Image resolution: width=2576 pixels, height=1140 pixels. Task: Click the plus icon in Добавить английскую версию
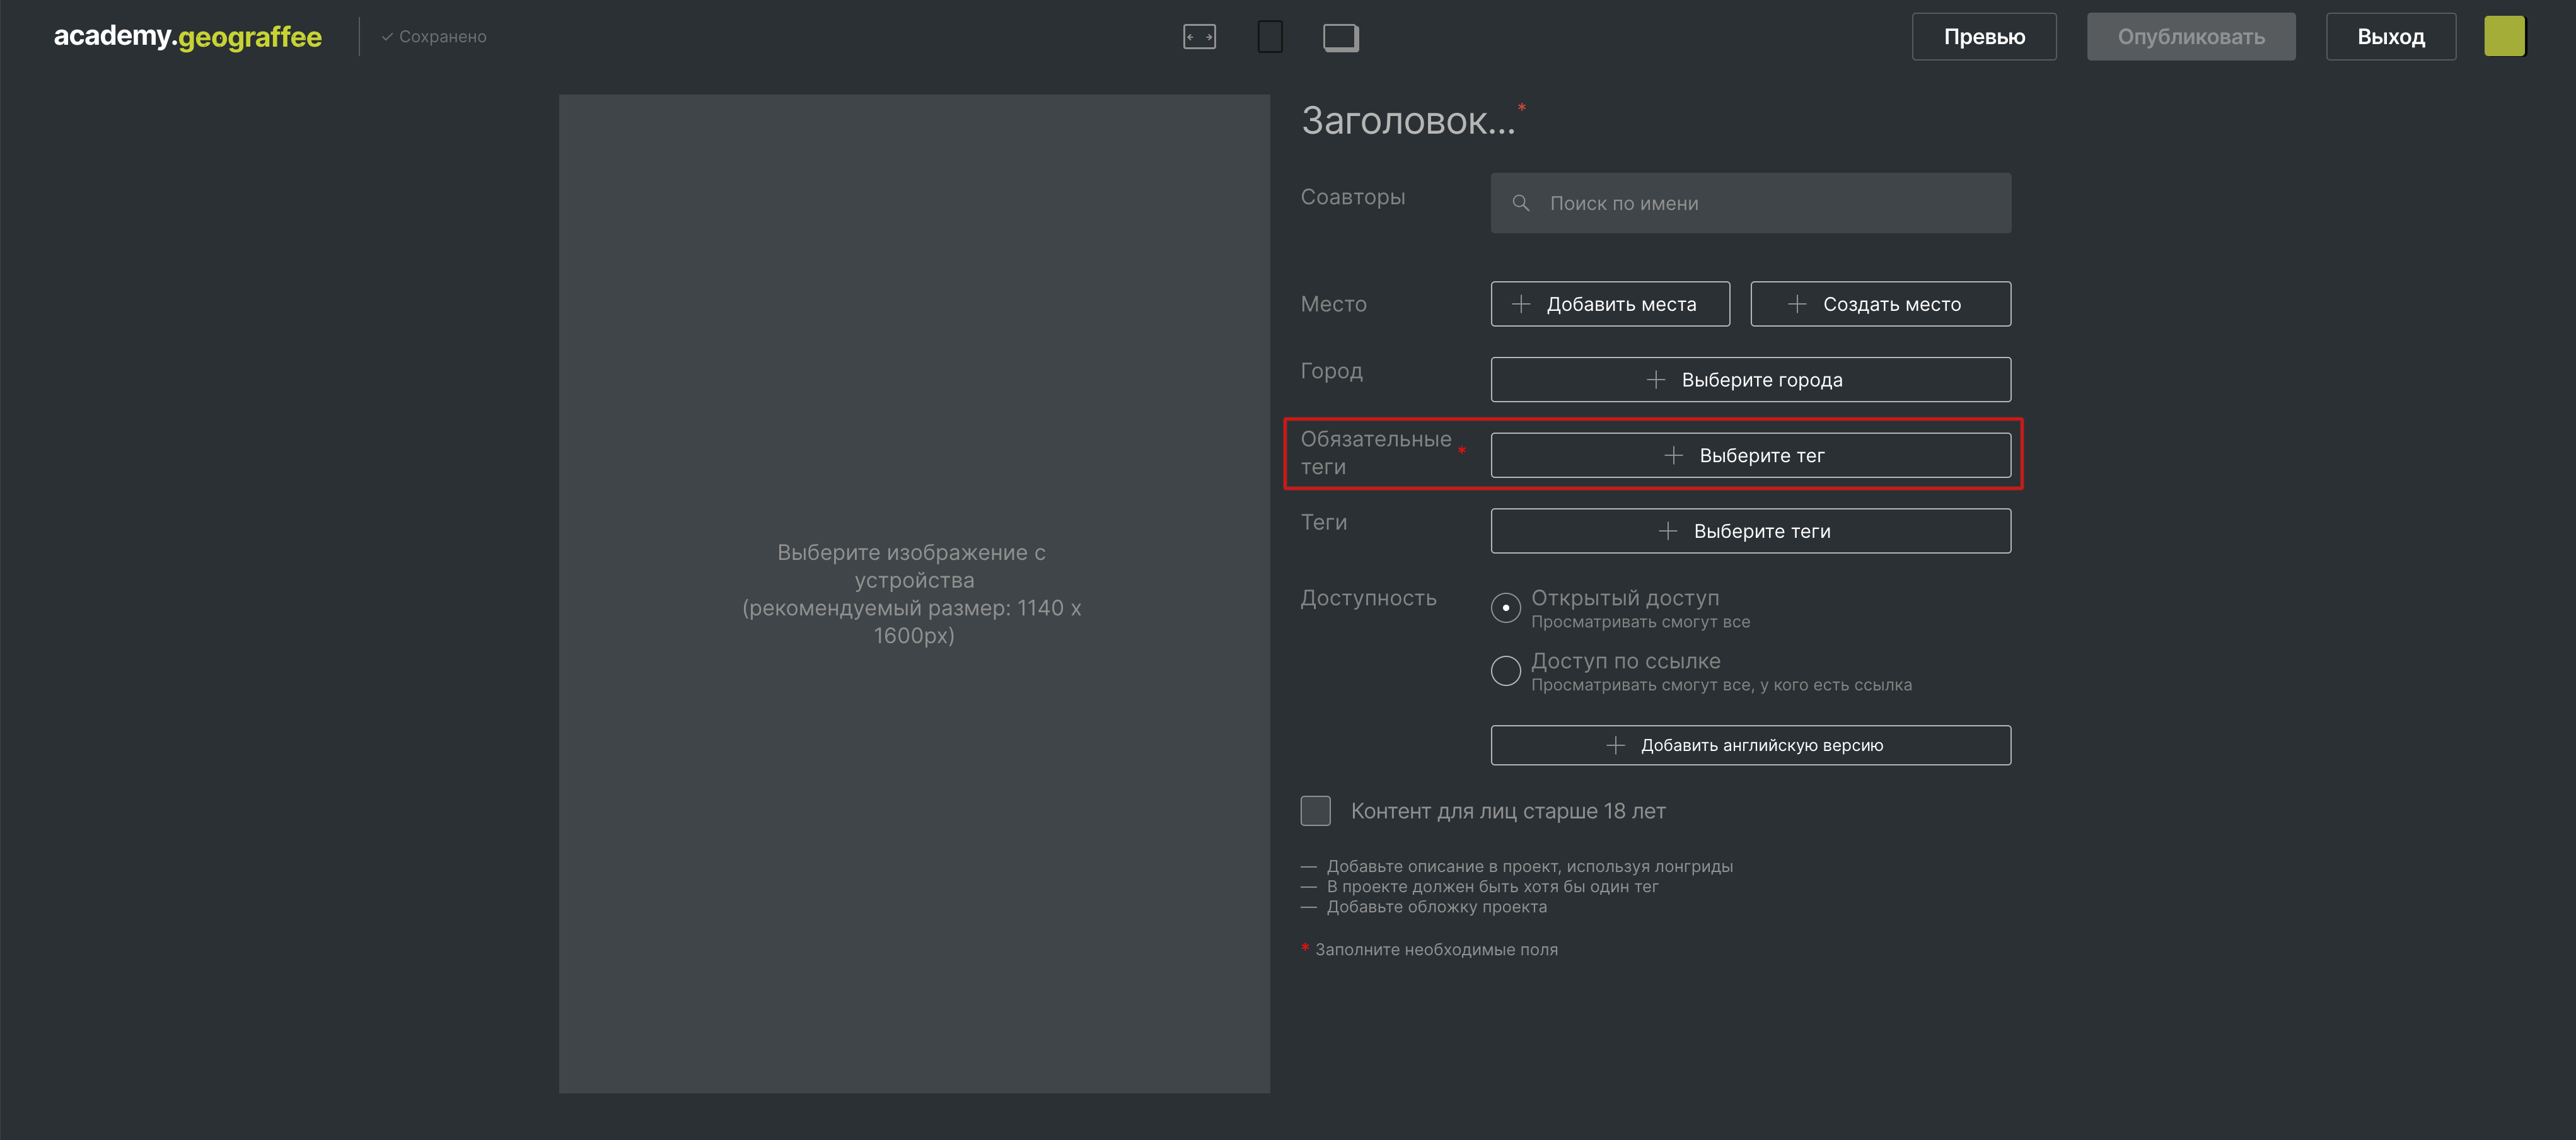(1615, 745)
